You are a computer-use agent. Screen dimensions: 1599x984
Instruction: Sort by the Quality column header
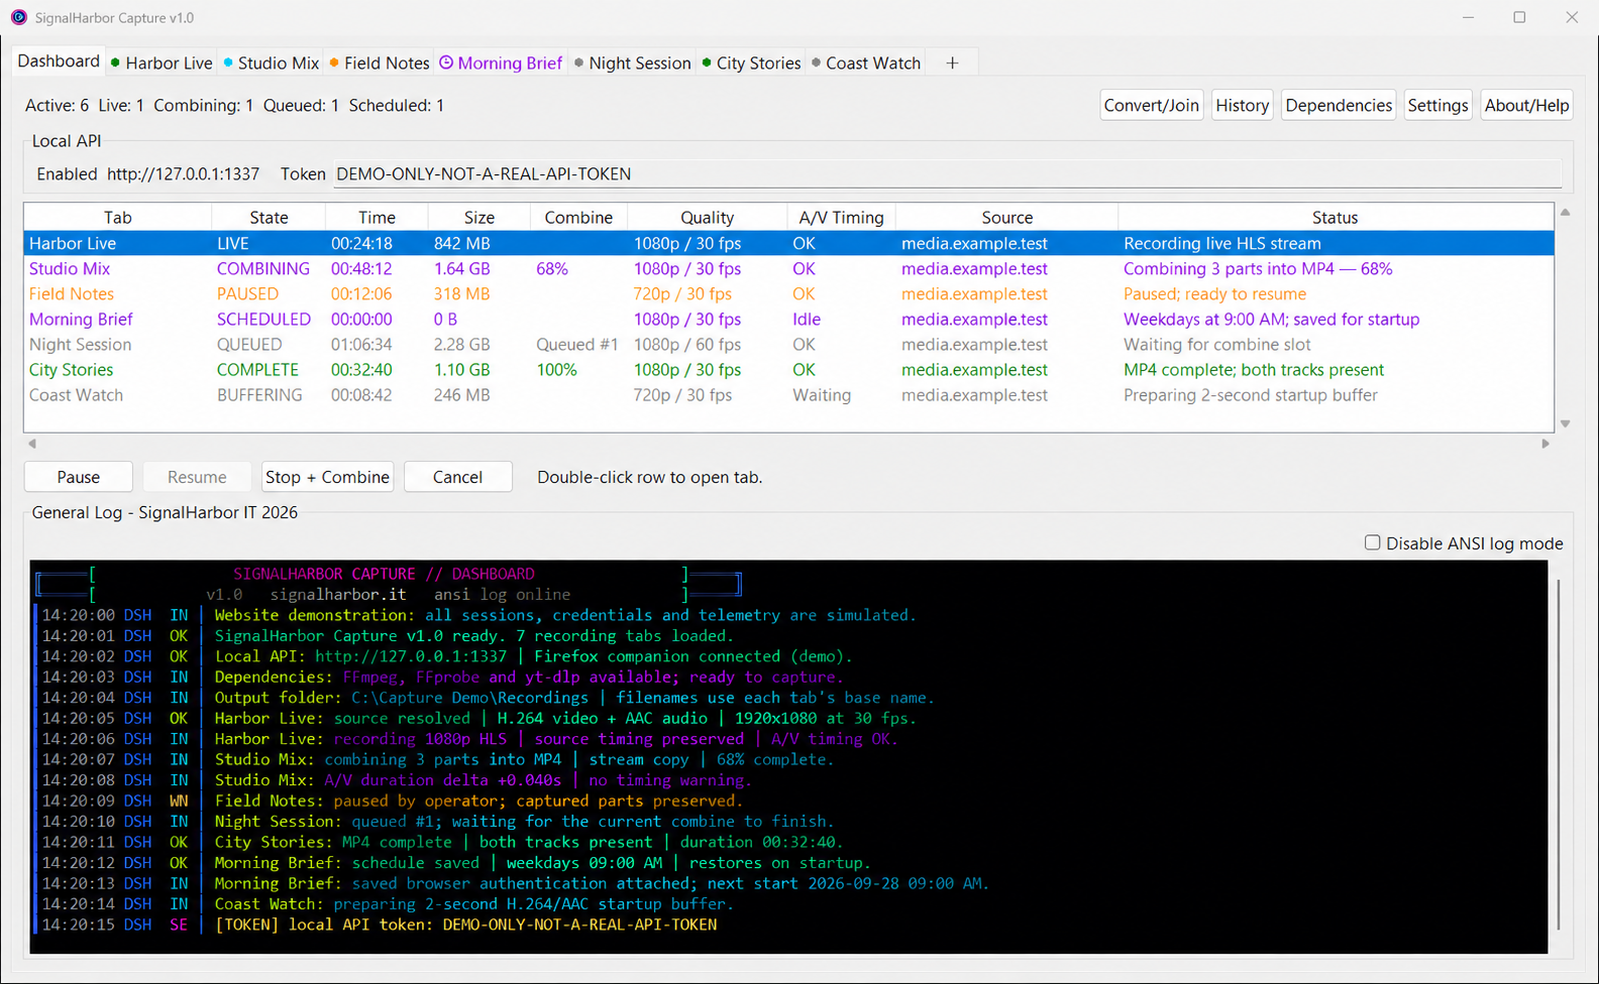707,217
